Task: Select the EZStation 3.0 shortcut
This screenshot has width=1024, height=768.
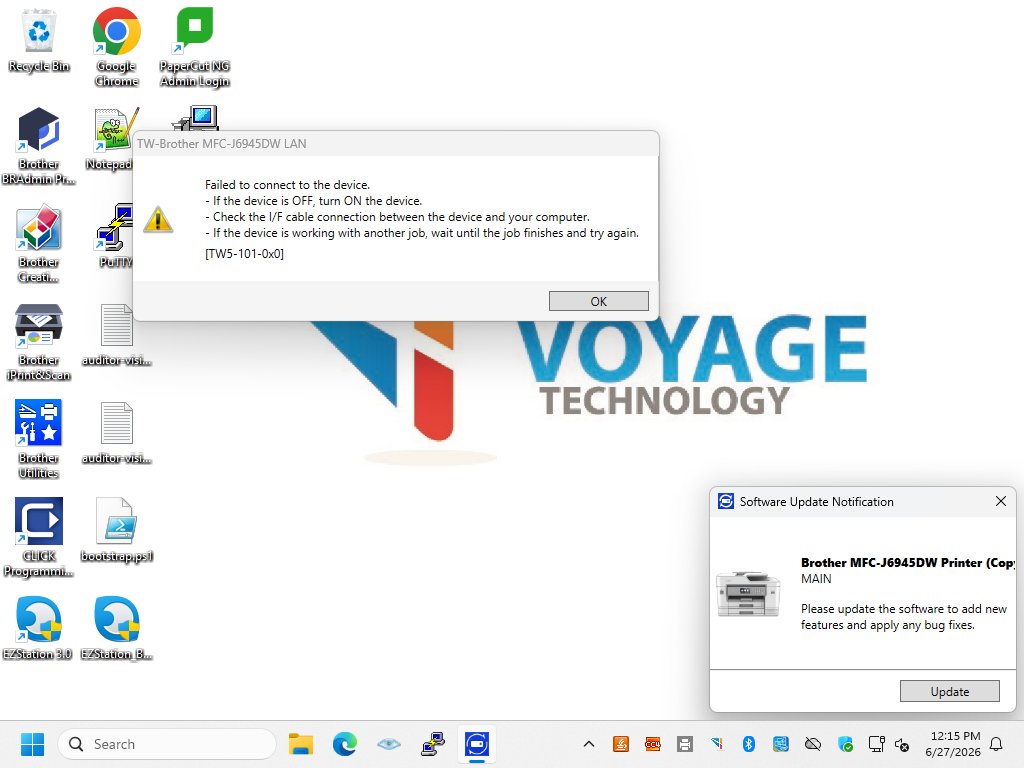Action: pos(37,628)
